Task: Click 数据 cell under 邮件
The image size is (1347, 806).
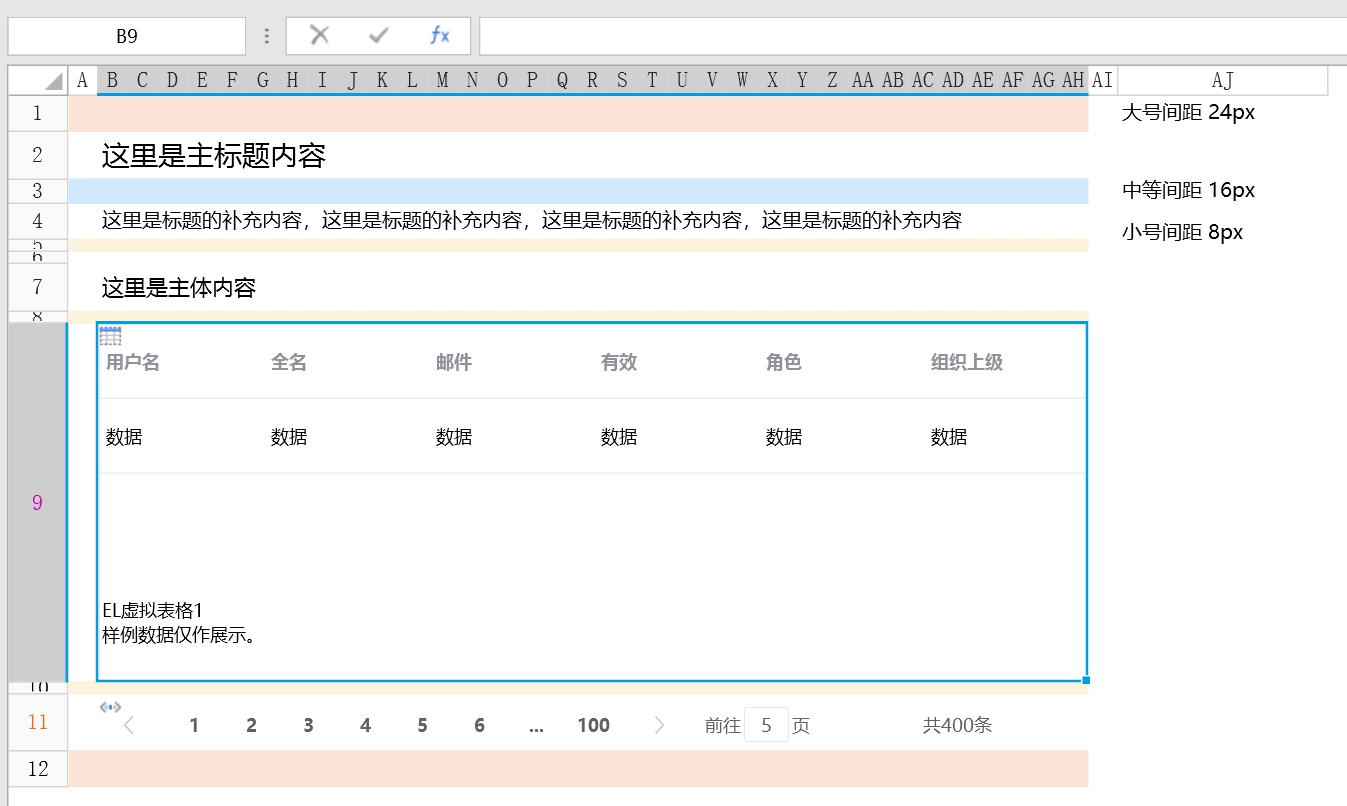Action: click(x=454, y=437)
